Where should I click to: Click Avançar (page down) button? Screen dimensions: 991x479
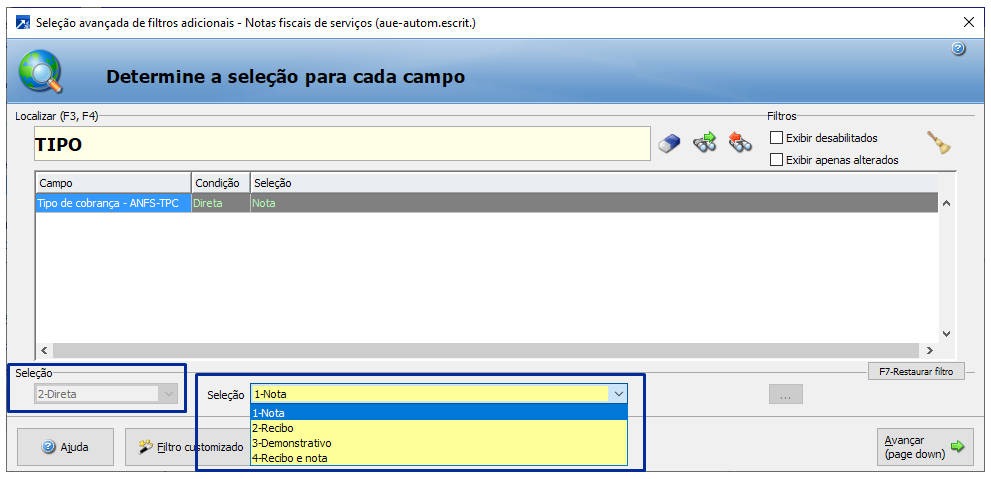click(x=925, y=447)
